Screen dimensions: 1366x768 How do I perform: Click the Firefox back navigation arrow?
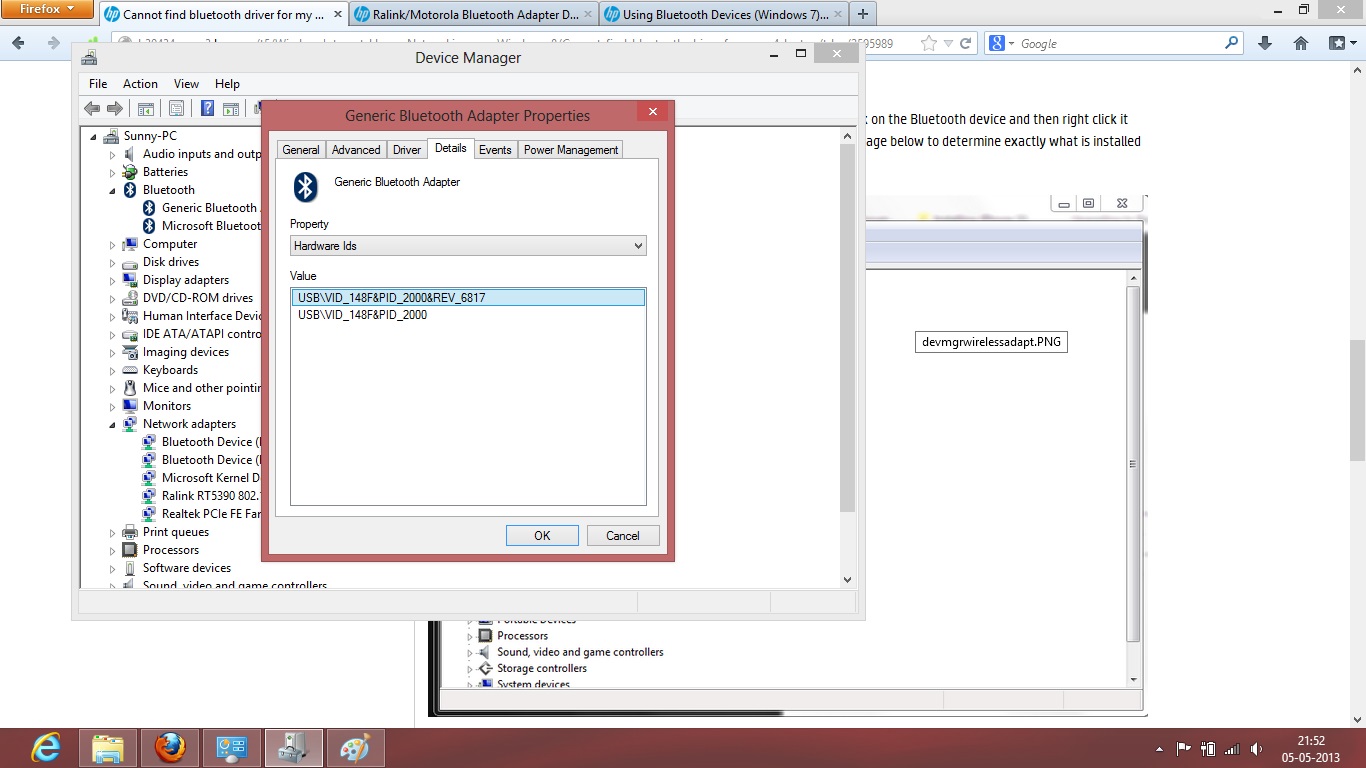[17, 43]
